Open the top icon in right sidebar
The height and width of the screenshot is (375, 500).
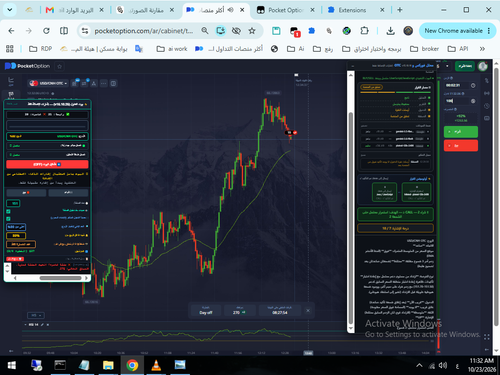[x=487, y=80]
